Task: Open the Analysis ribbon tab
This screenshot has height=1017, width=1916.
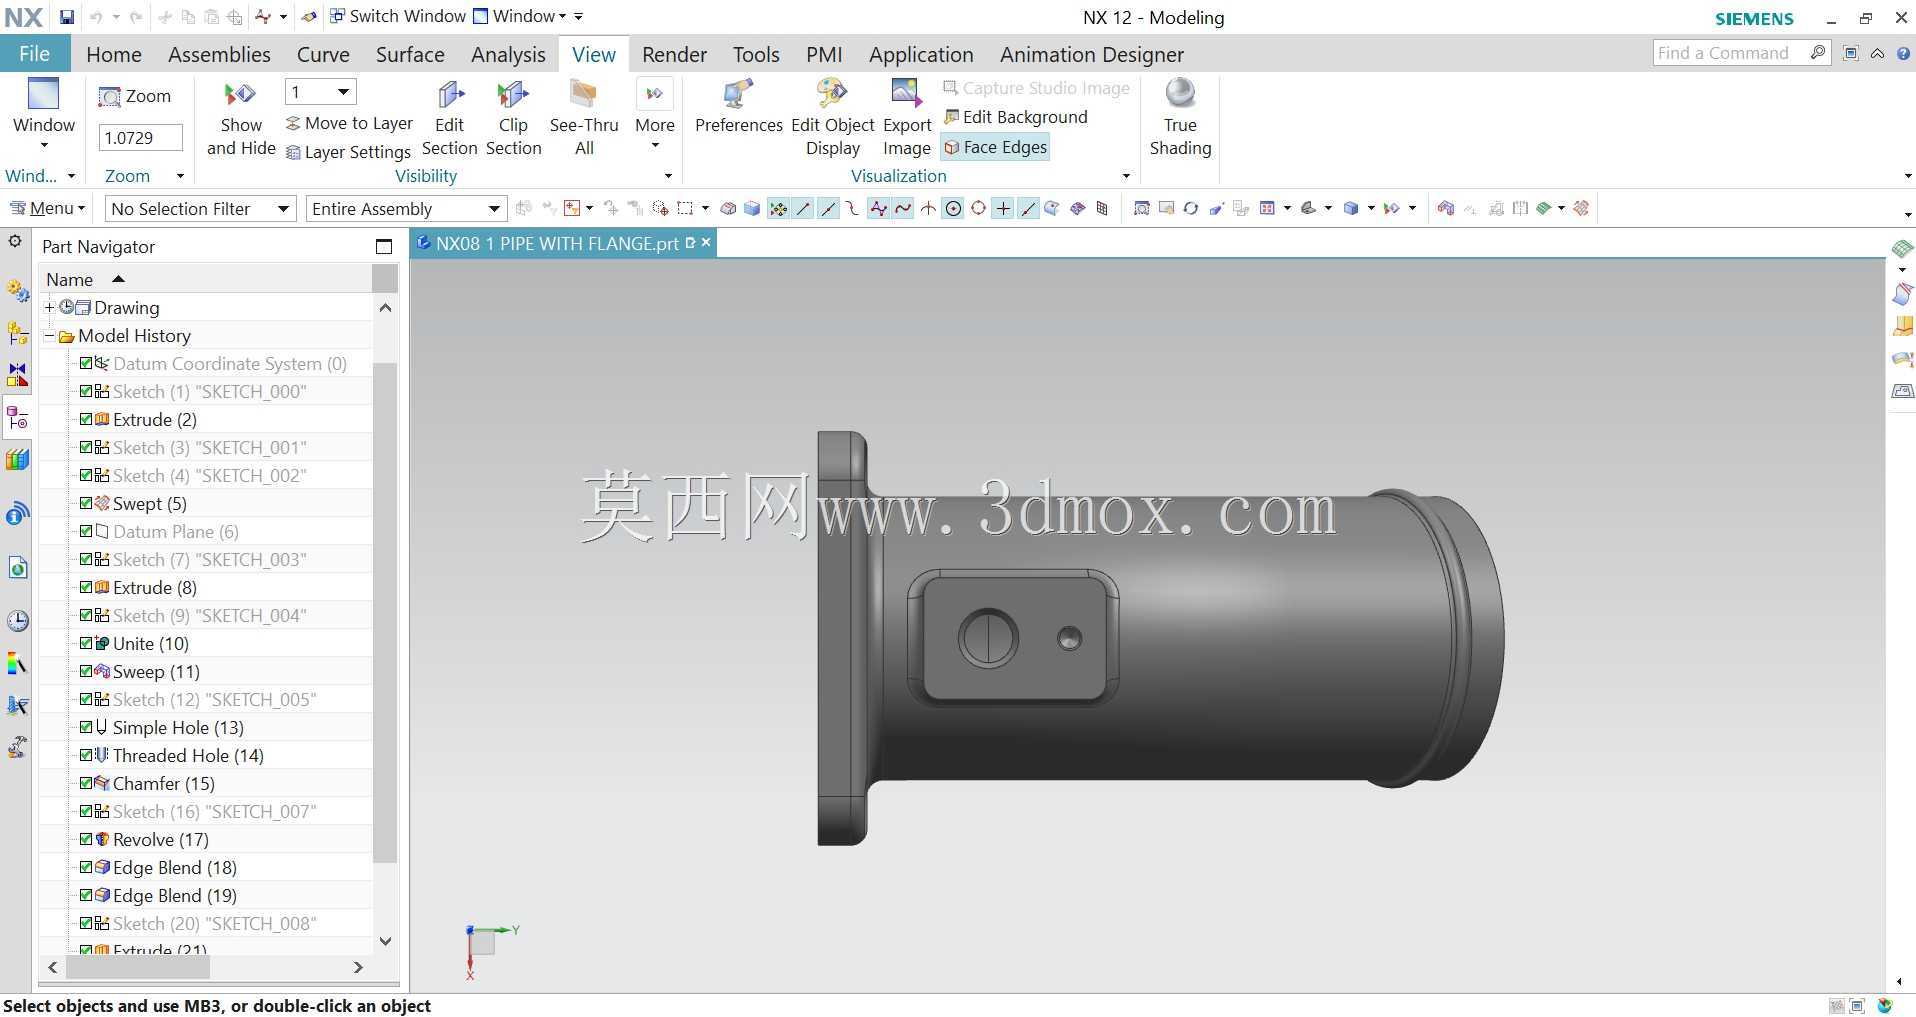Action: 508,54
